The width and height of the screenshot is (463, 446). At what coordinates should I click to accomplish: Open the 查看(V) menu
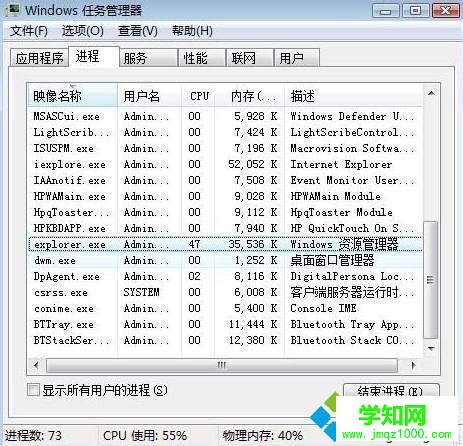pyautogui.click(x=138, y=31)
